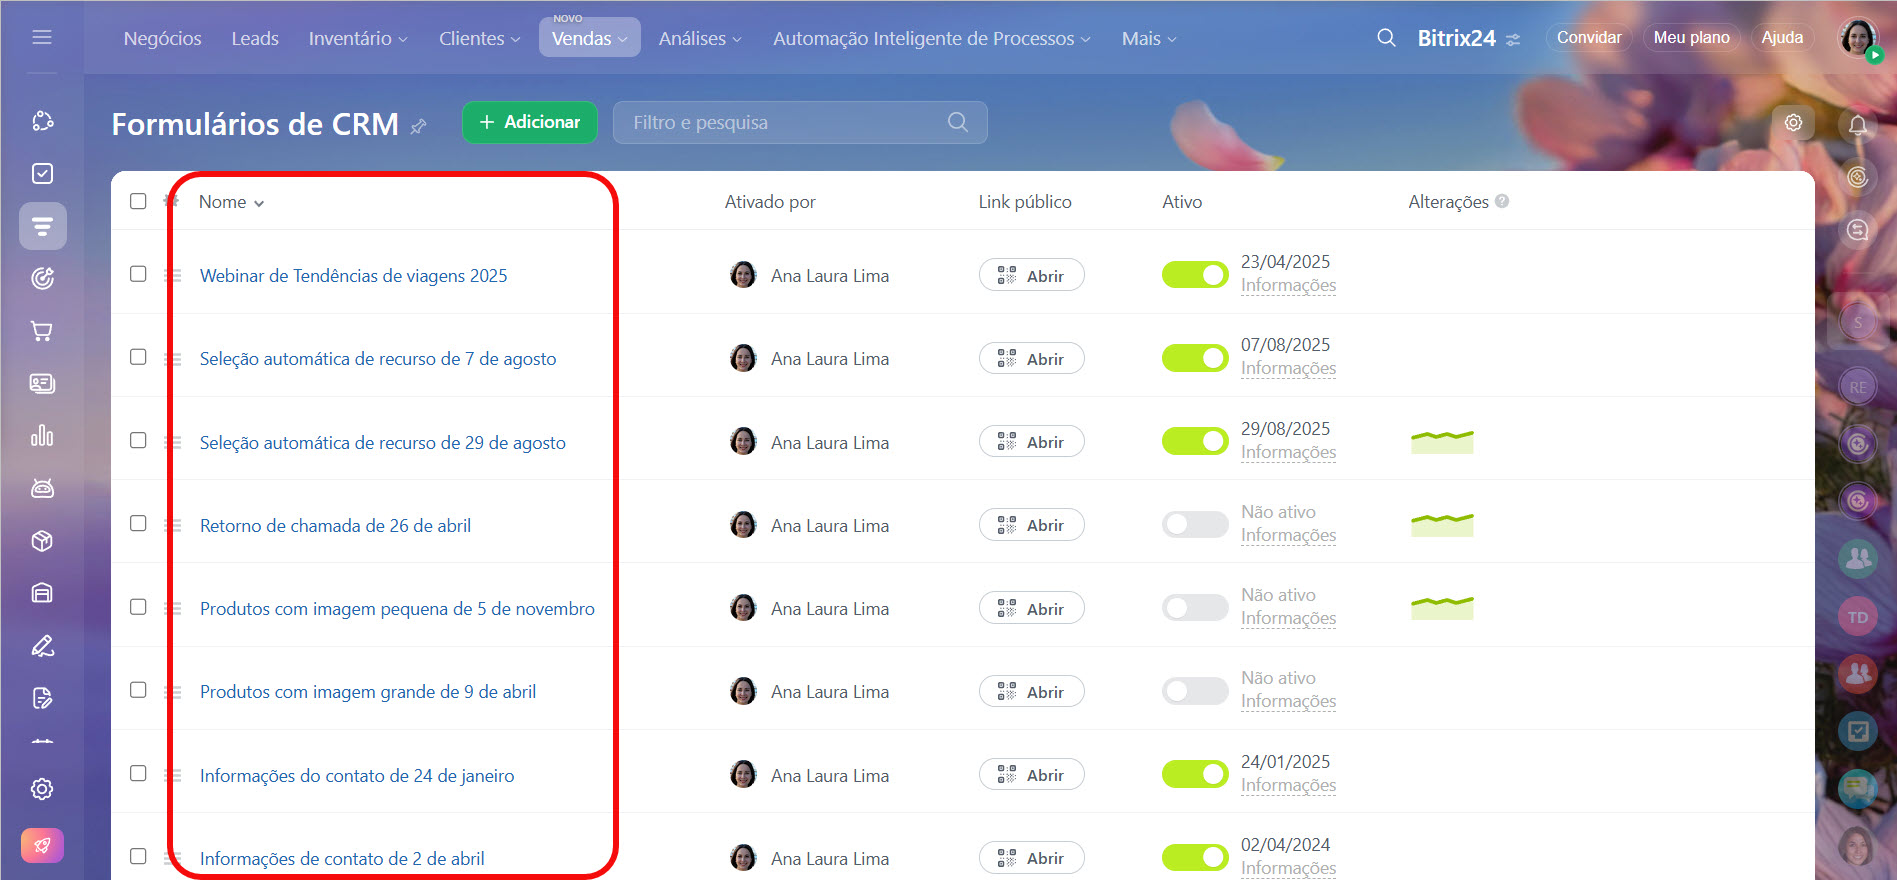Click the green Adicionar button

click(x=529, y=122)
